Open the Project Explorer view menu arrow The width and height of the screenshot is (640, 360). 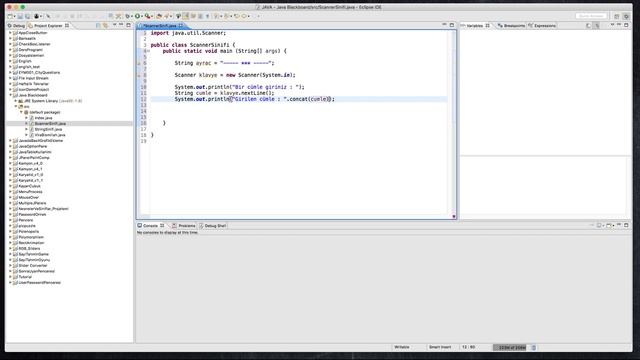pos(114,25)
